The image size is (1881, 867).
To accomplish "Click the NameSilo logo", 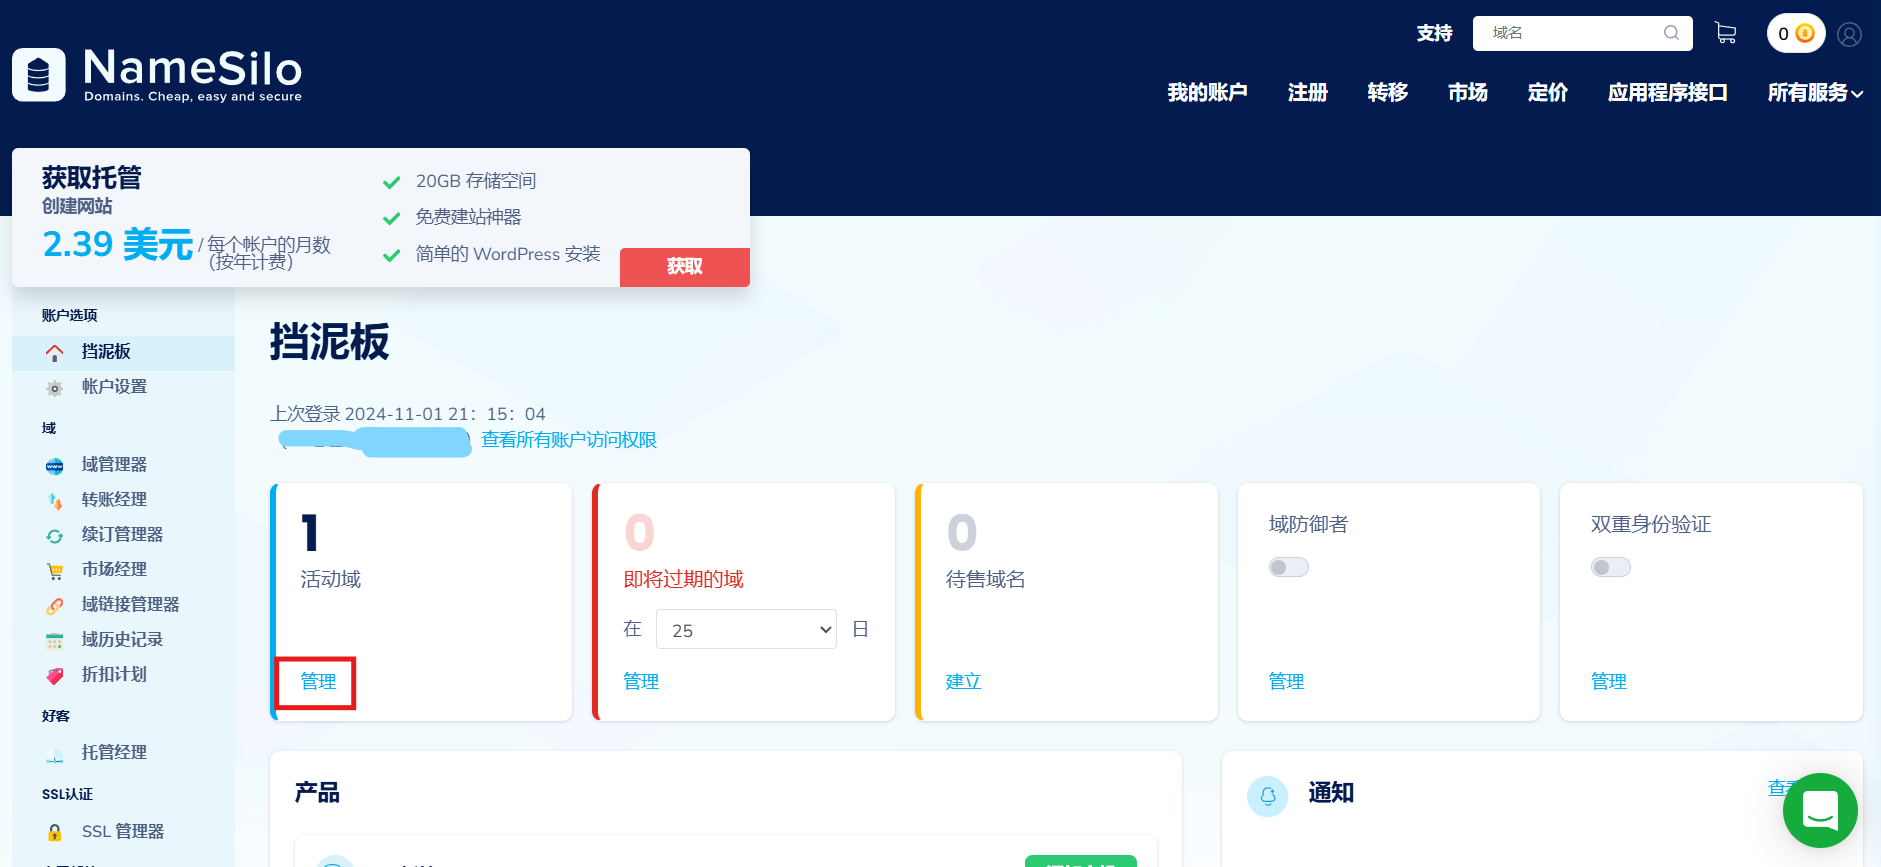I will 157,75.
